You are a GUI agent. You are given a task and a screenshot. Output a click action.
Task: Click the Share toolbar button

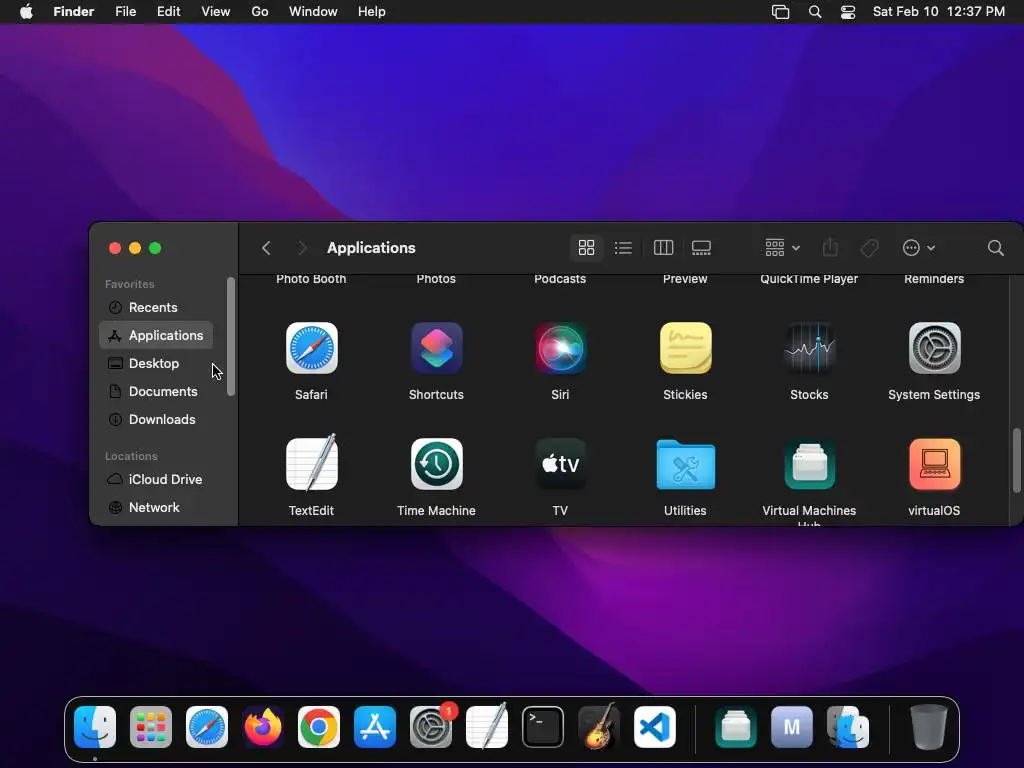click(829, 248)
